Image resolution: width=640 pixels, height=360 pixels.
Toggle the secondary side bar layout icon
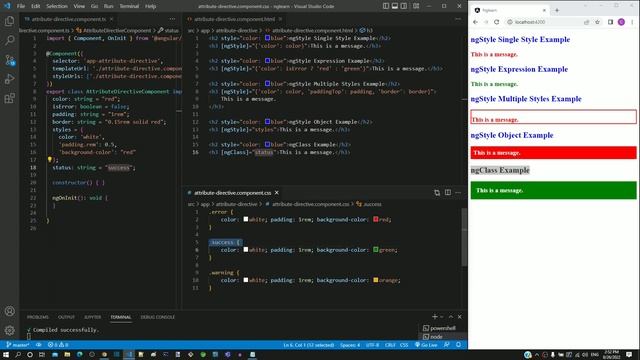pyautogui.click(x=404, y=6)
